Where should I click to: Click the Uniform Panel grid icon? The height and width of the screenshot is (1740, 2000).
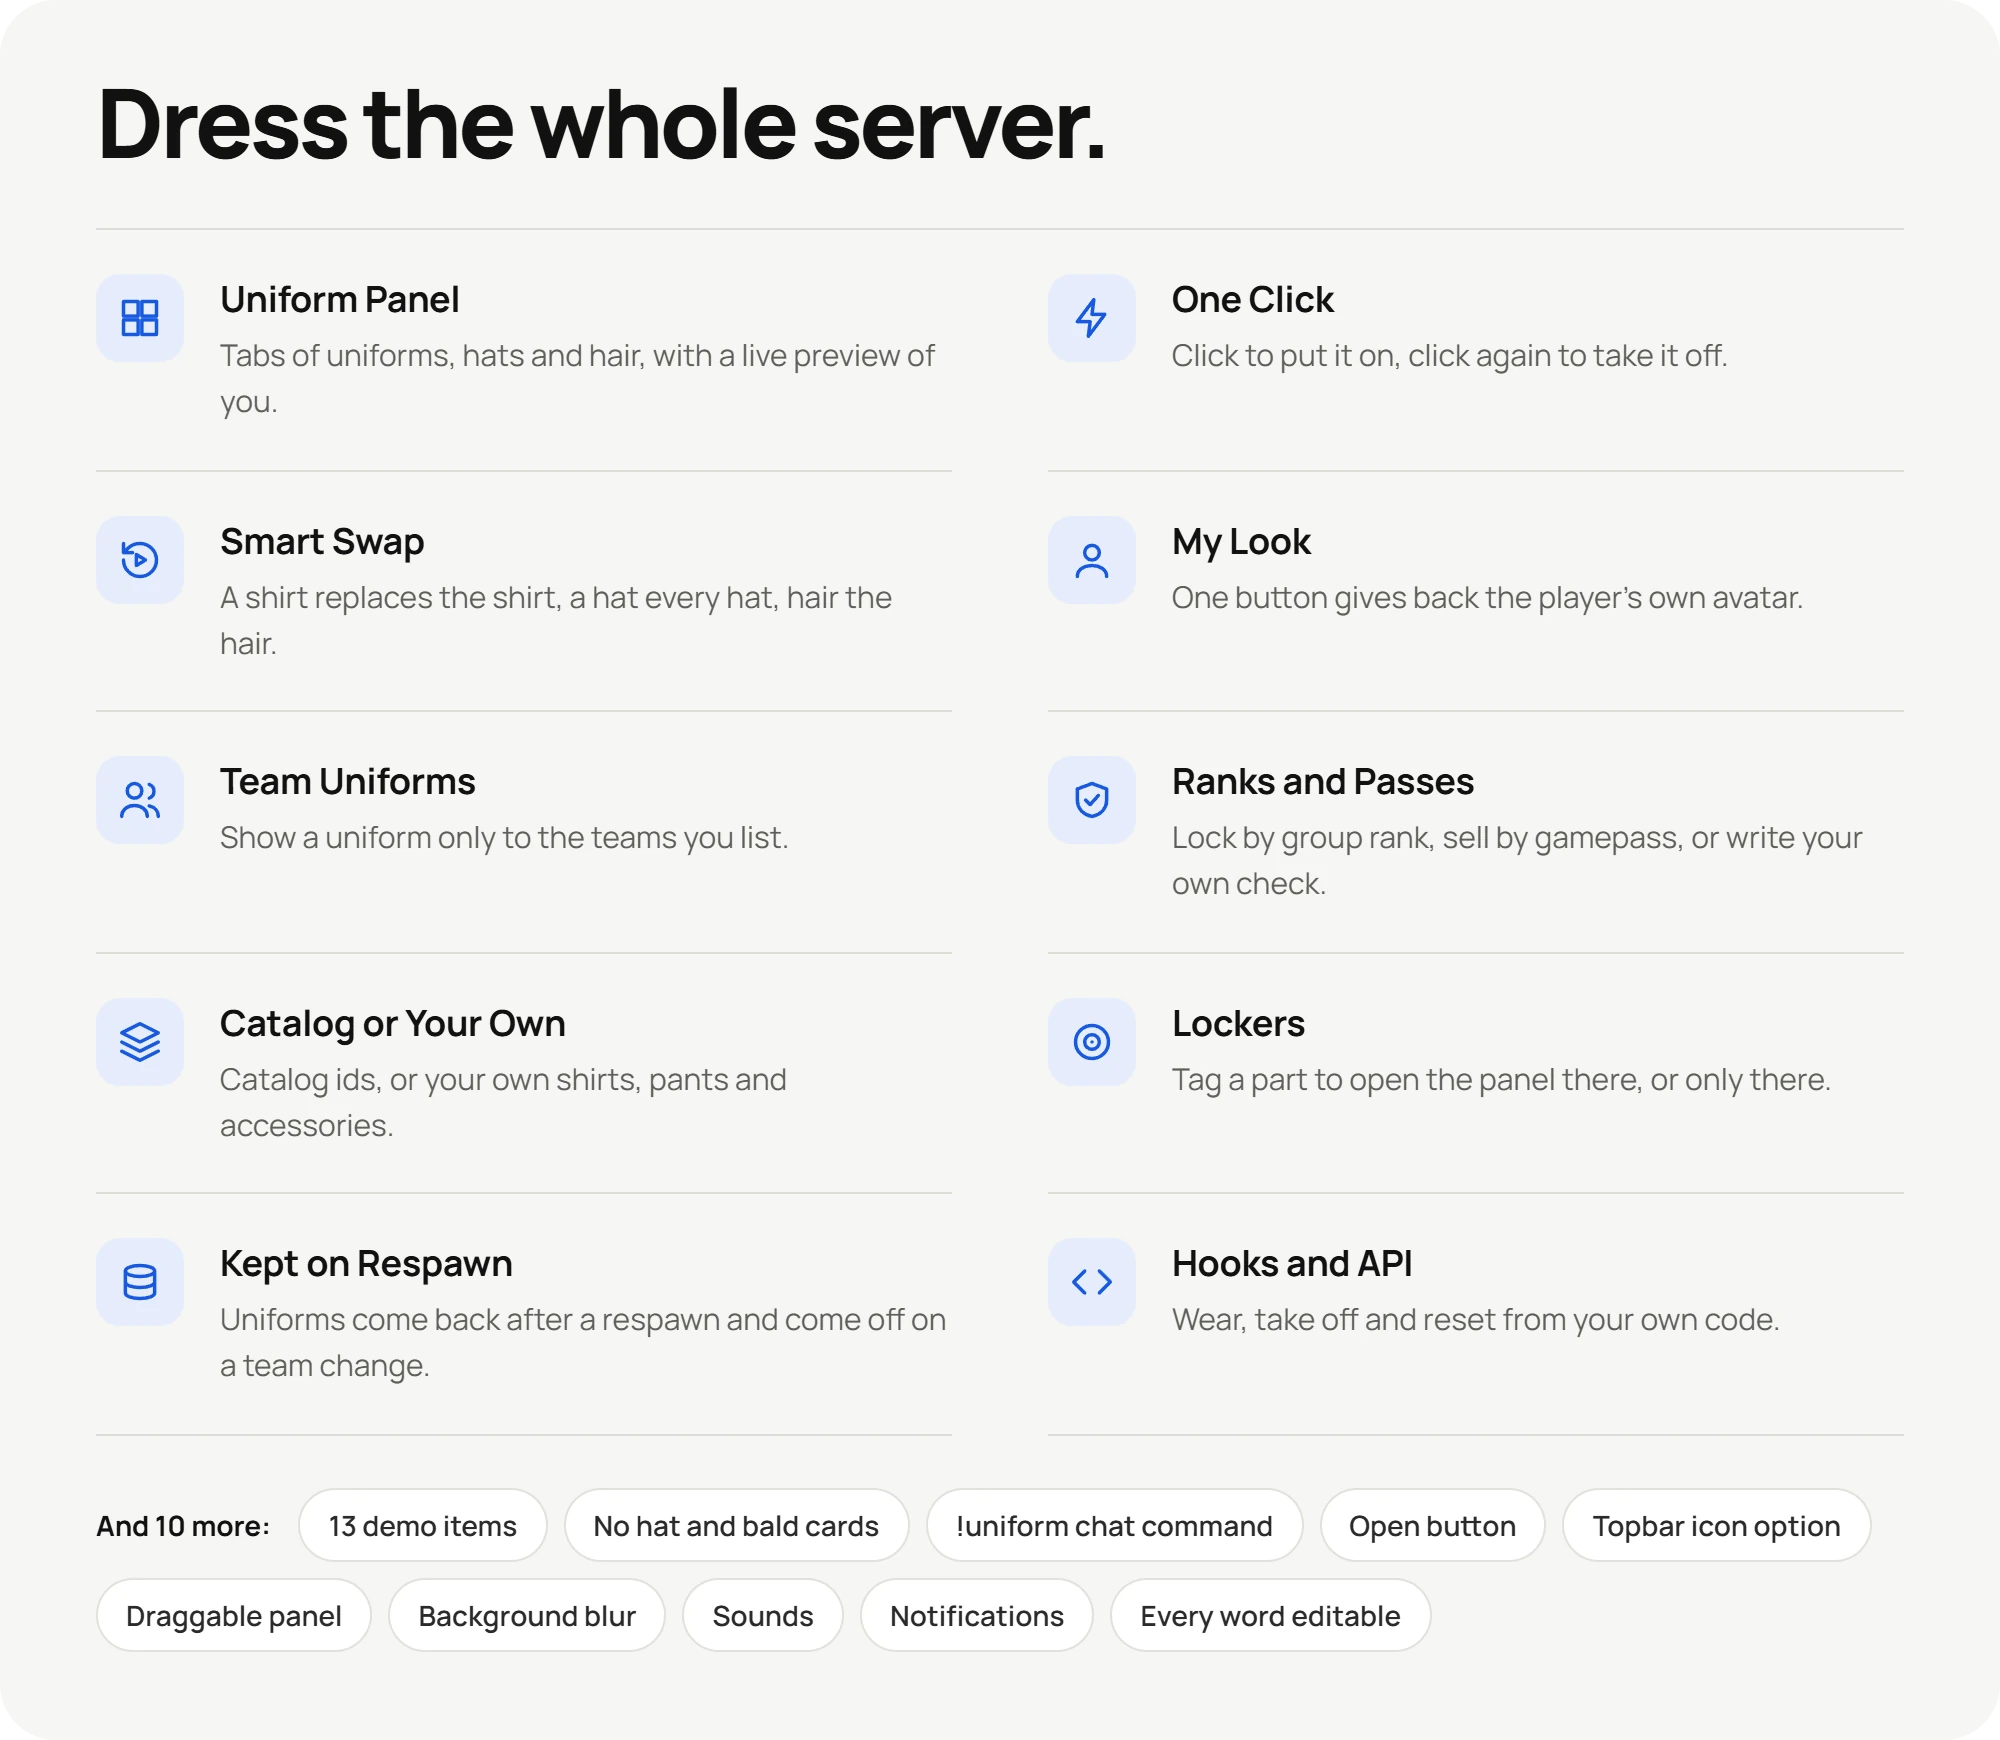click(x=140, y=318)
